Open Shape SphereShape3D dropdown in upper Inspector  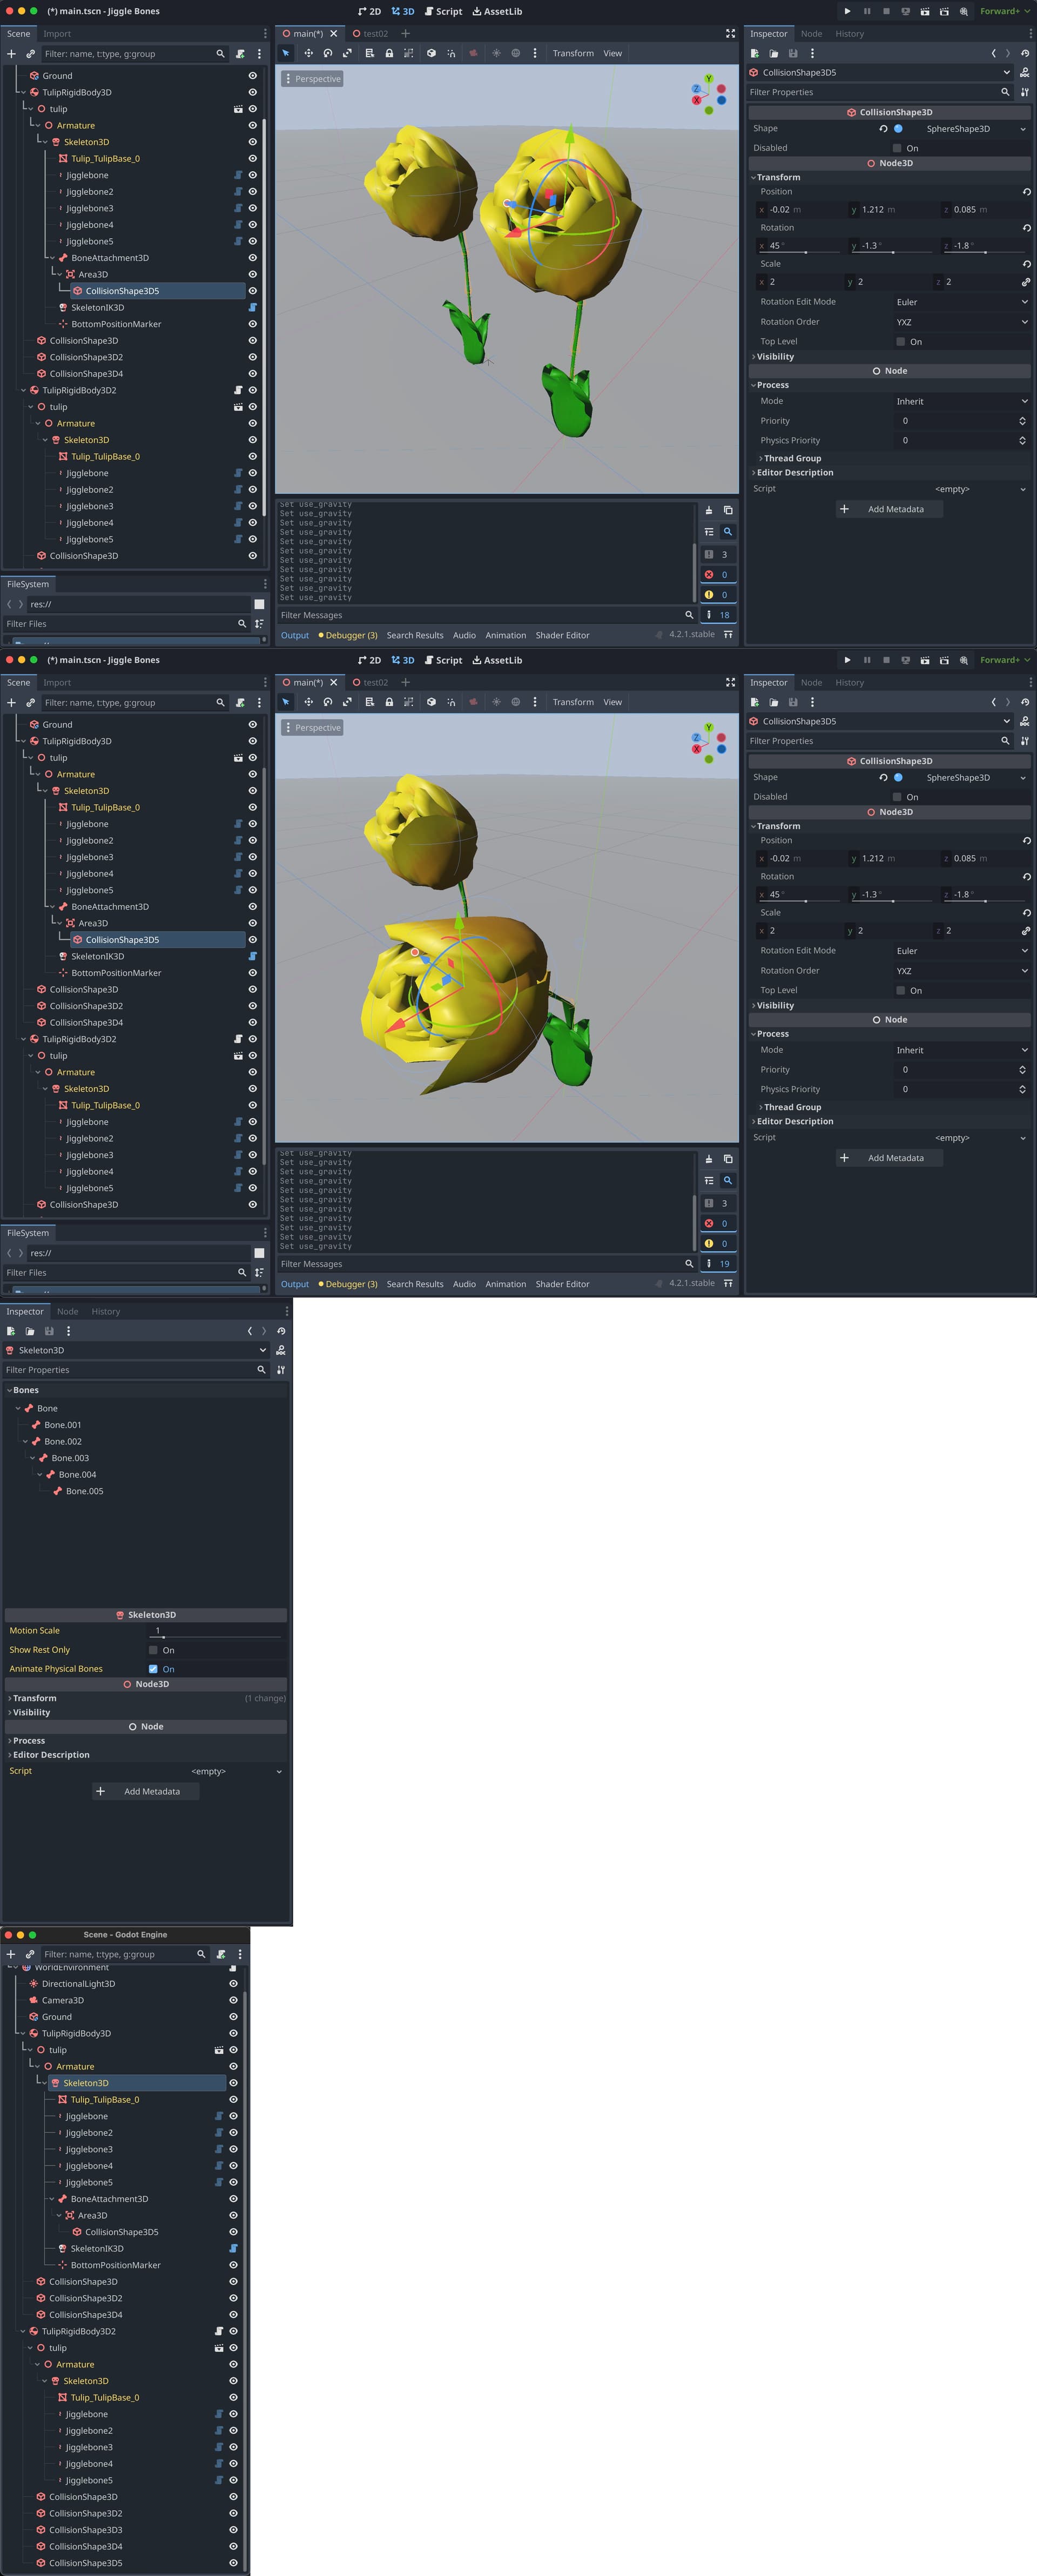pyautogui.click(x=960, y=128)
